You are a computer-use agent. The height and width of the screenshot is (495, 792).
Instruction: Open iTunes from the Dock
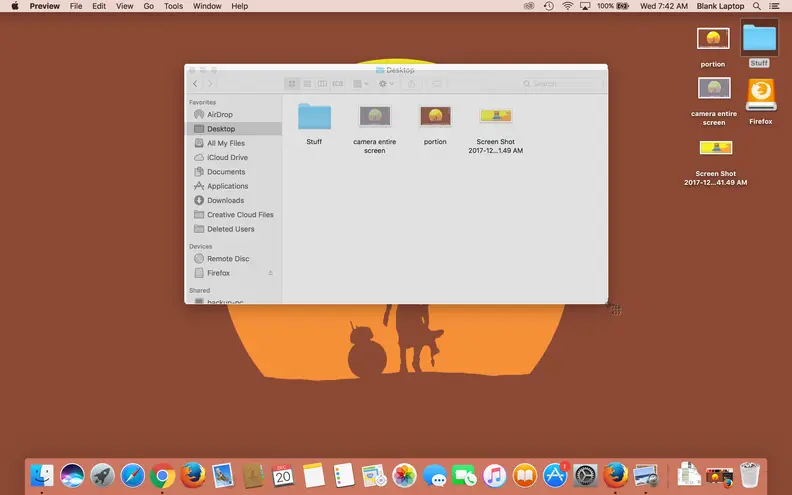[x=494, y=475]
